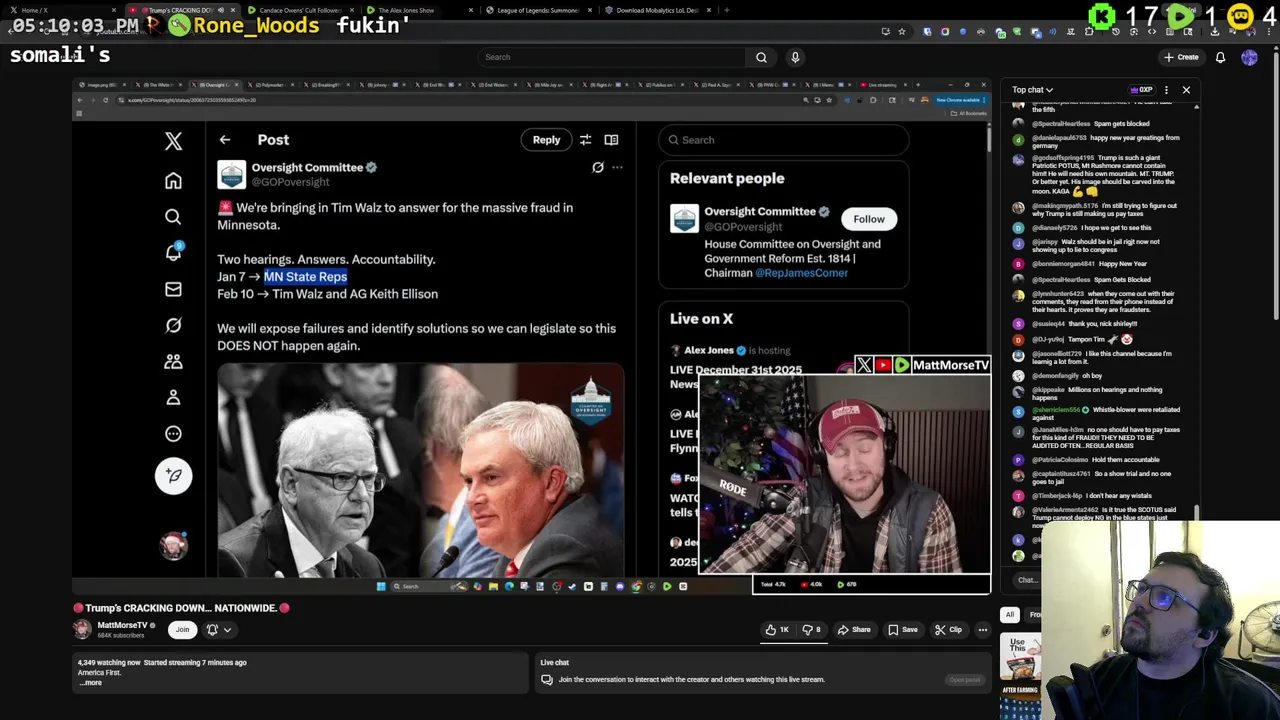Screen dimensions: 1280x720
Task: Open Alex Jones live host link
Action: pos(709,351)
